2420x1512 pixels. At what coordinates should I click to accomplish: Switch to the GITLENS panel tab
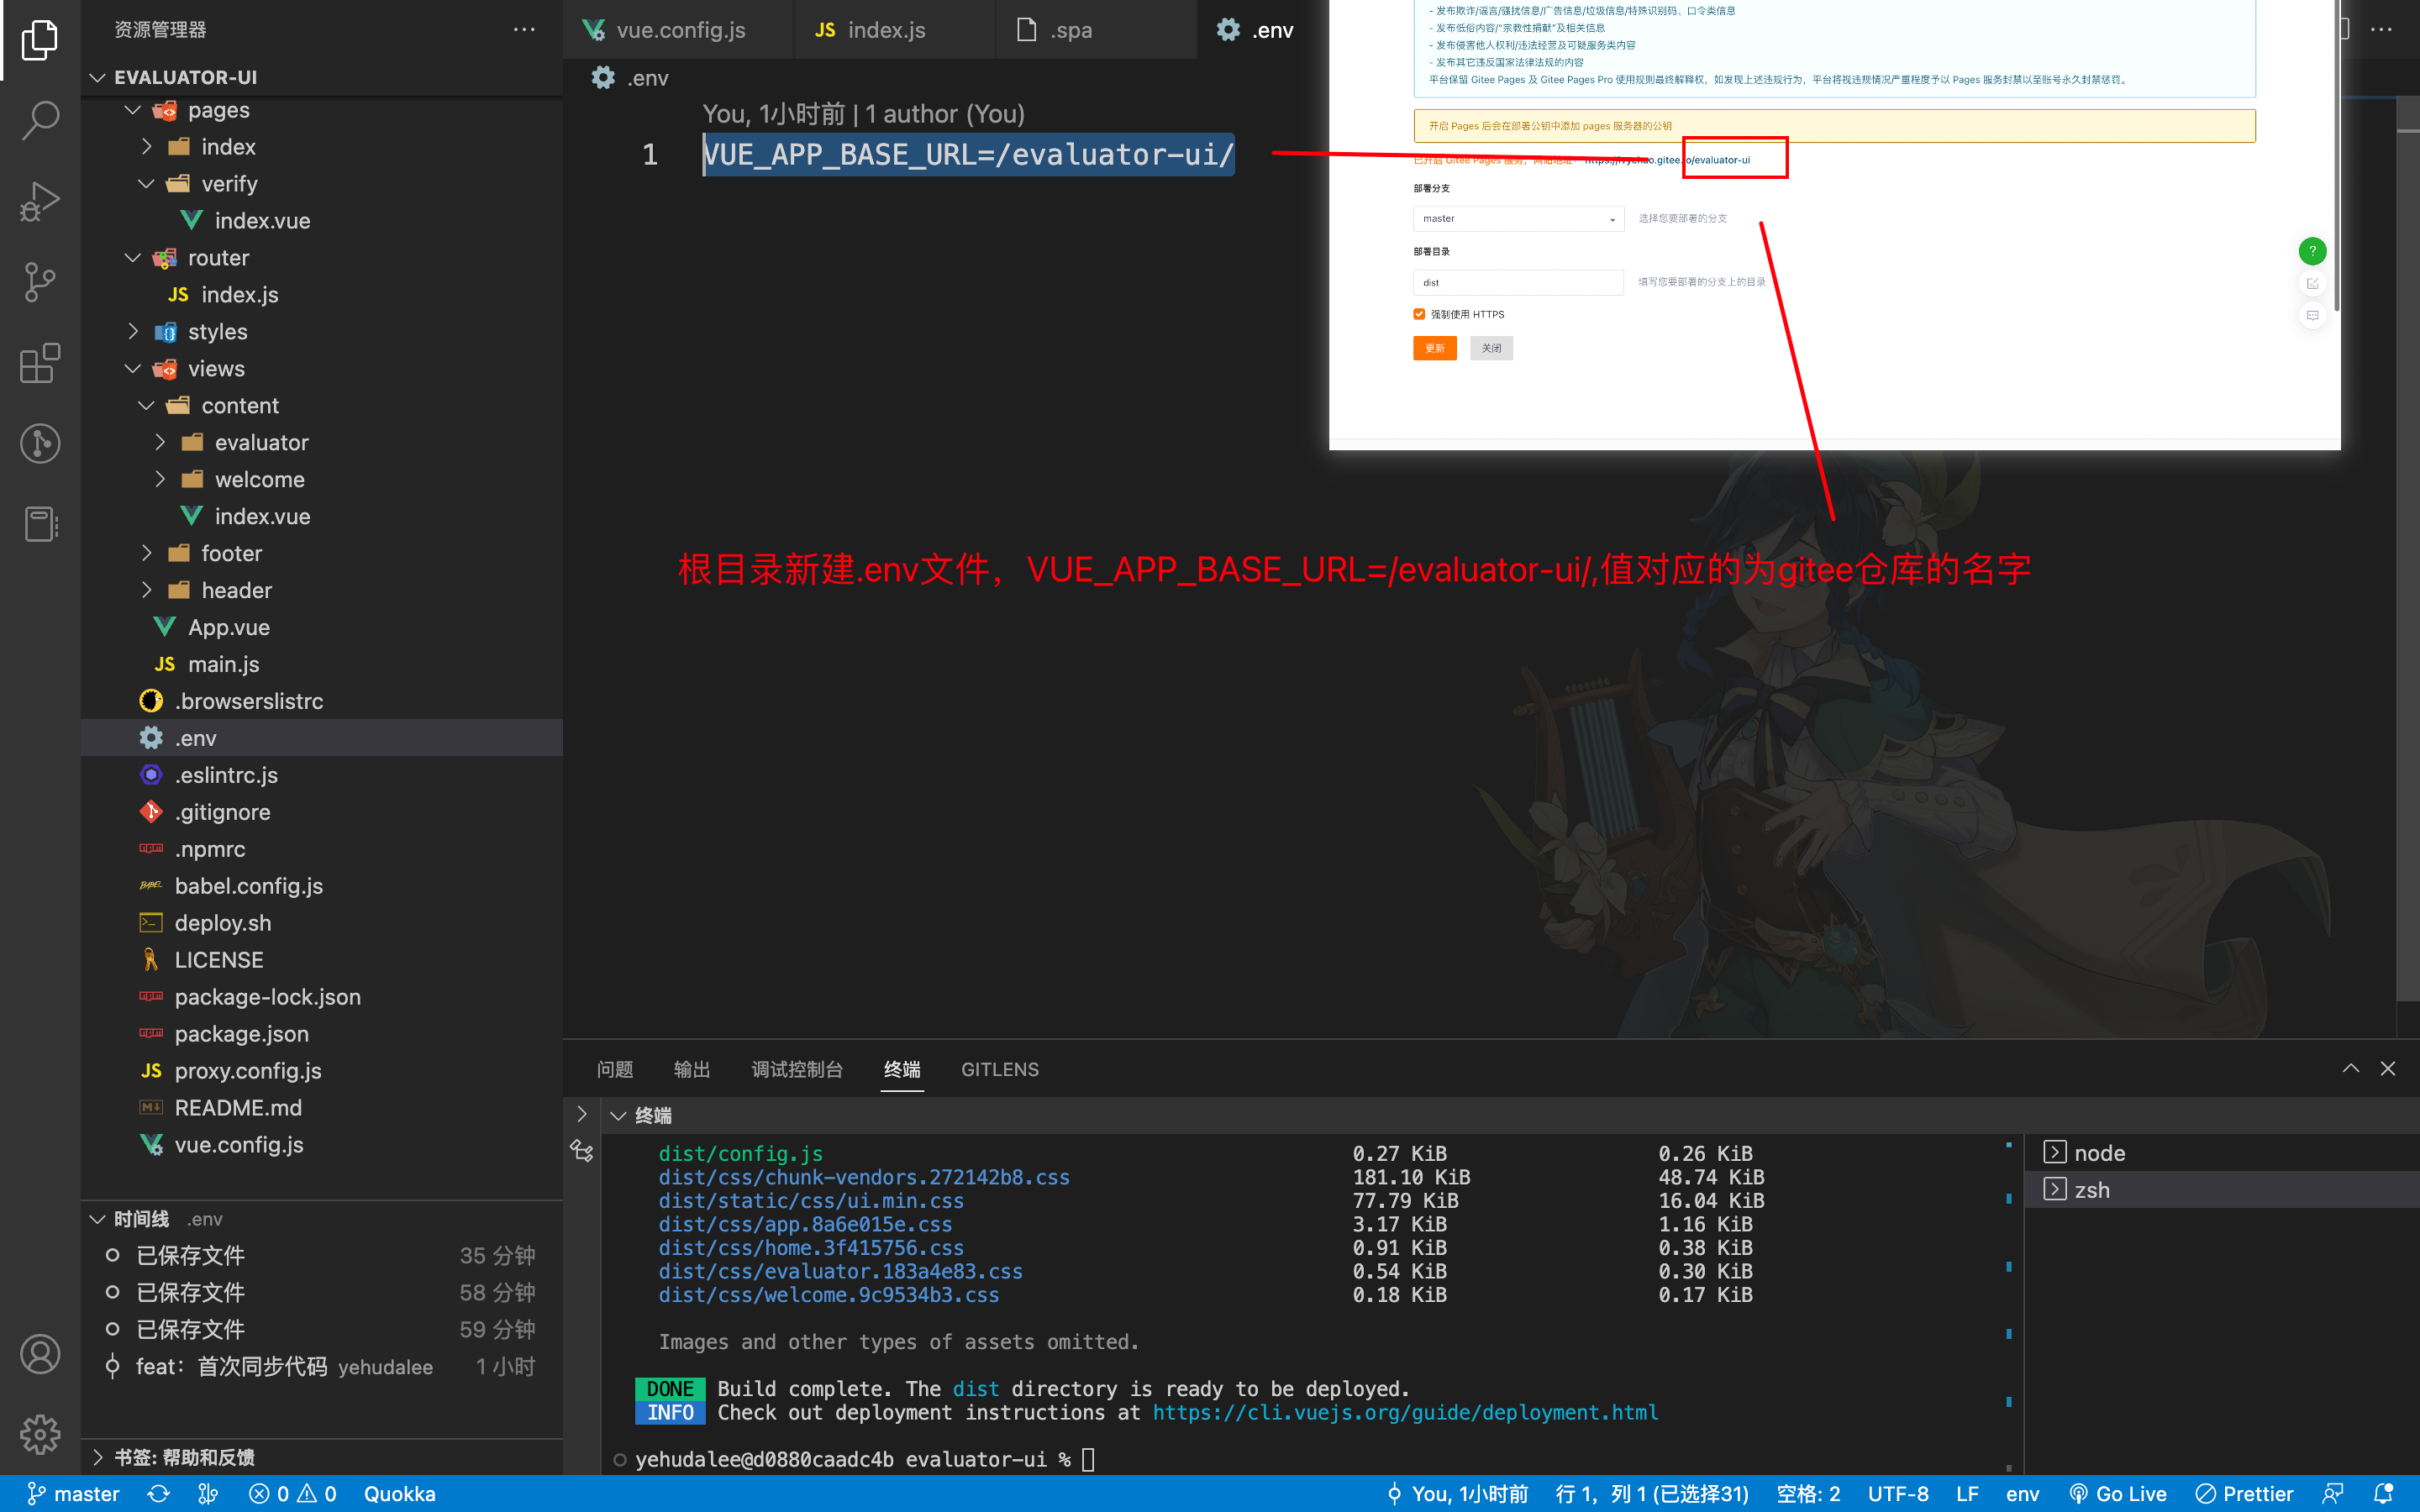999,1070
